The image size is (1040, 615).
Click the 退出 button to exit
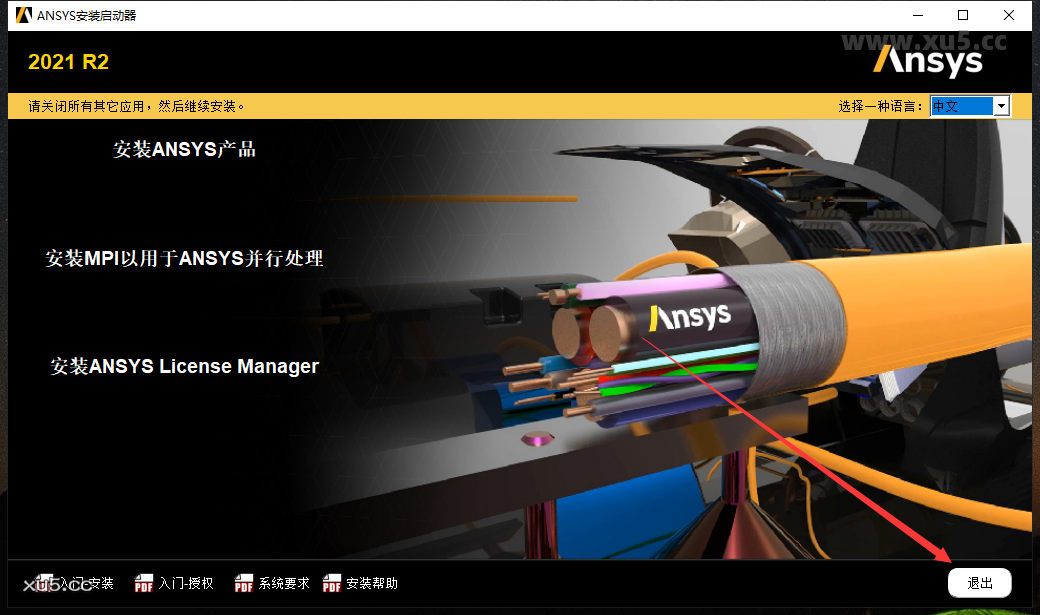point(979,582)
